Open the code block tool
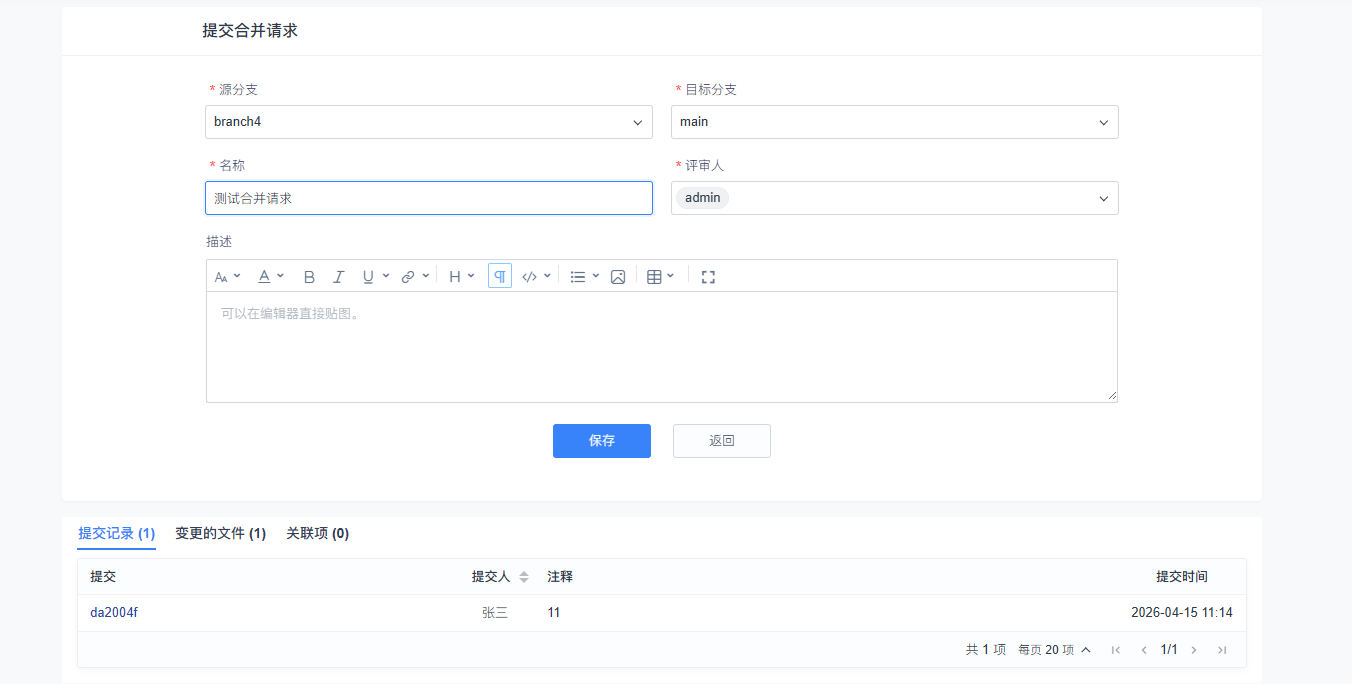 tap(530, 277)
